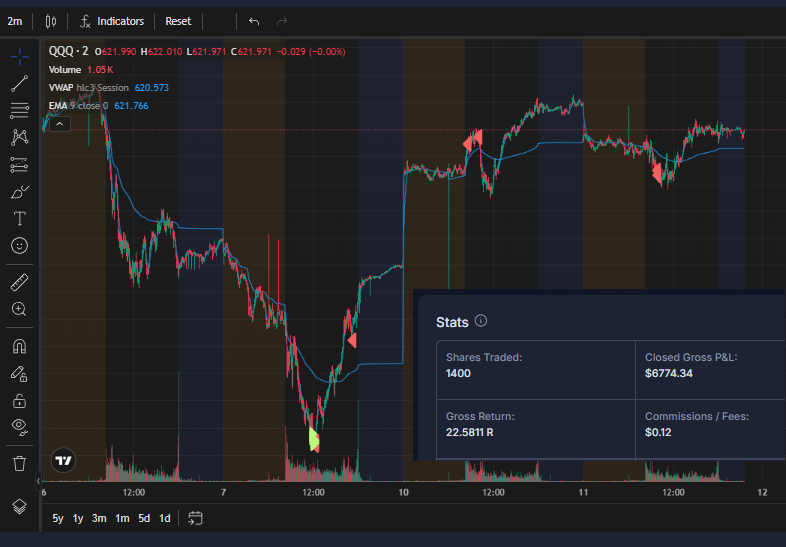Set date range to 3m
Viewport: 786px width, 547px height.
99,518
